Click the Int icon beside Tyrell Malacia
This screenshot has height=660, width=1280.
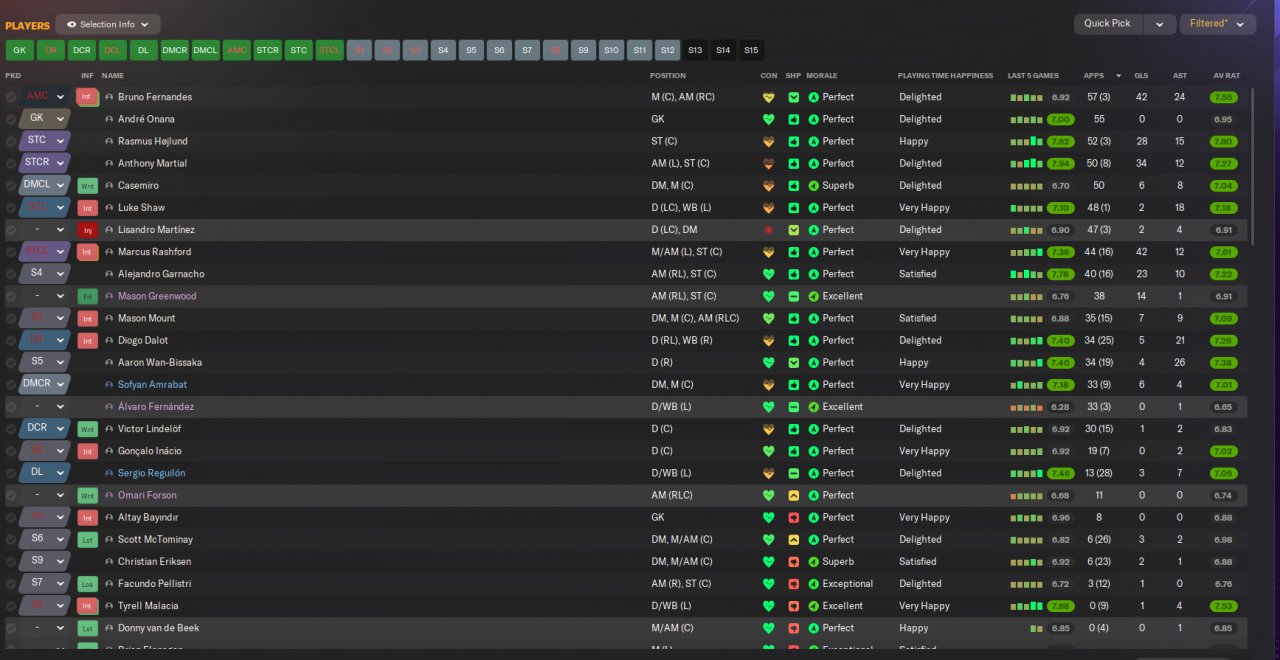[x=87, y=605]
